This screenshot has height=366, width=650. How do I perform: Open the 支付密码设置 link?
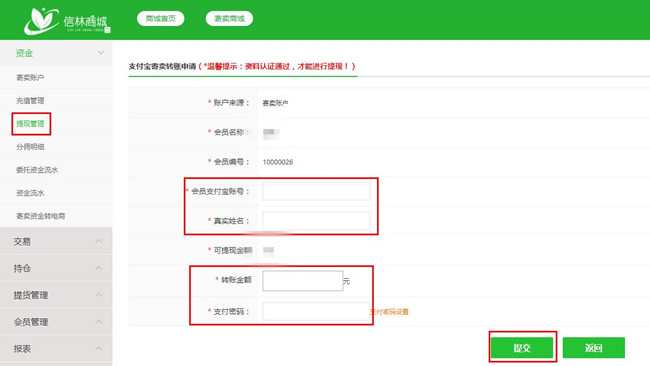click(389, 312)
